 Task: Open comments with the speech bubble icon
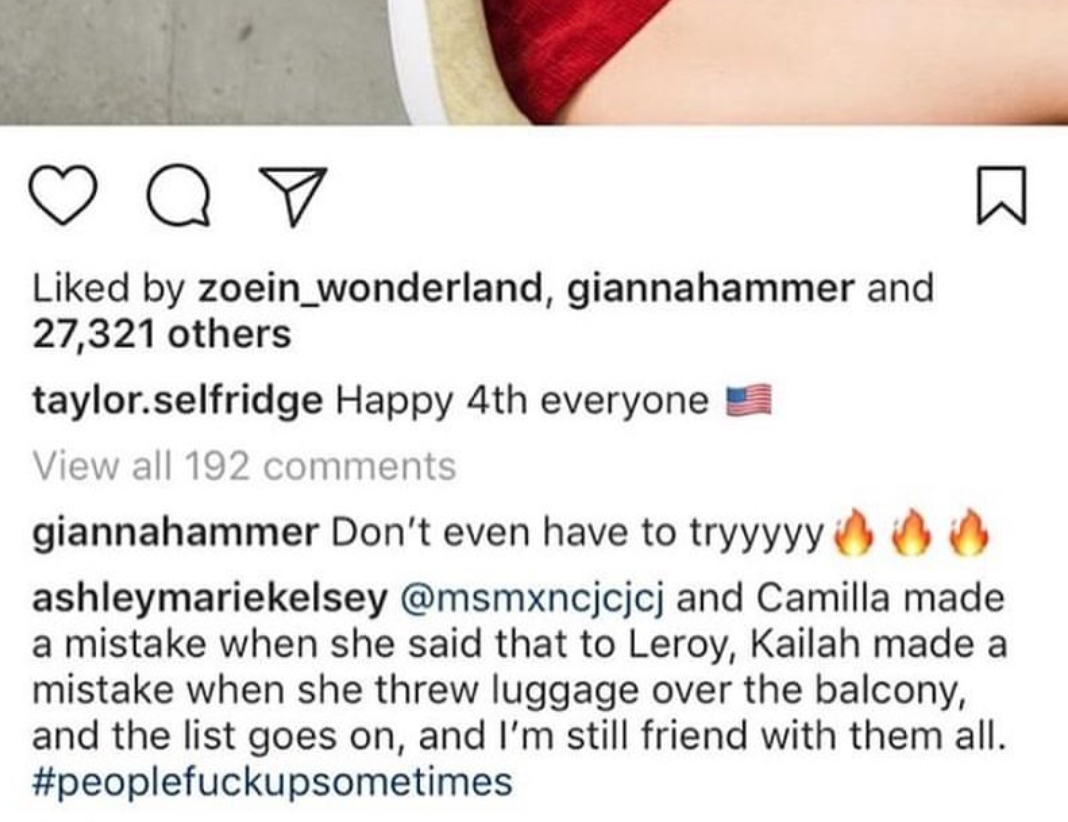(x=178, y=195)
